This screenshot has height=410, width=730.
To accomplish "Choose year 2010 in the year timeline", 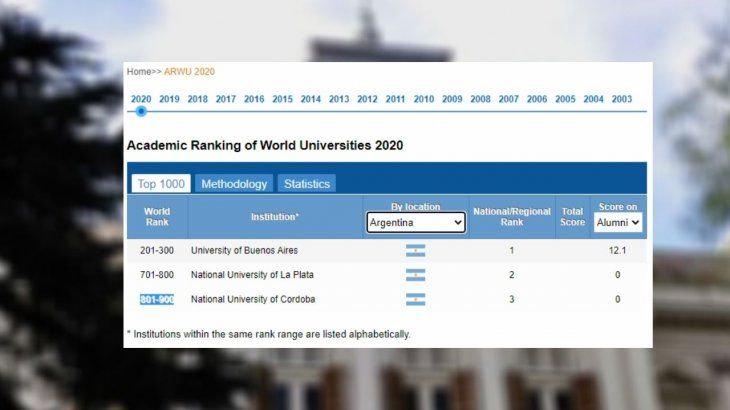I will 424,99.
